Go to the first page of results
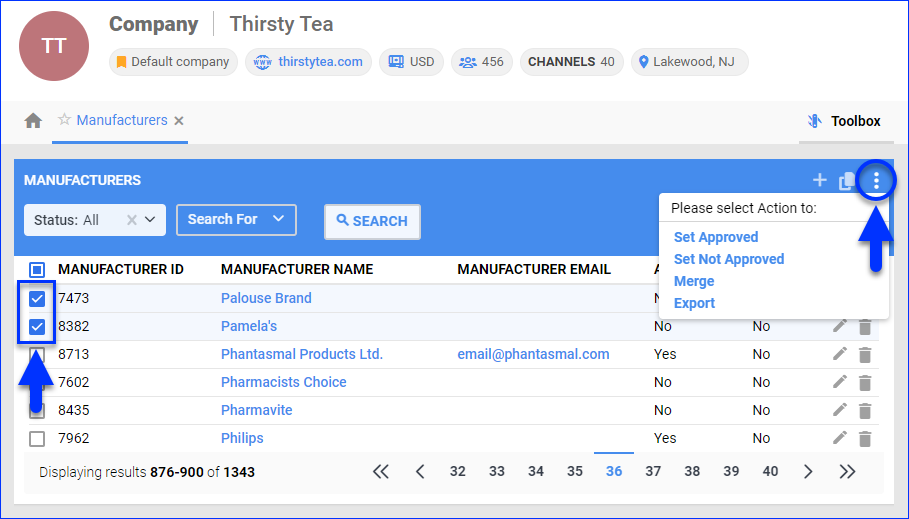The height and width of the screenshot is (519, 909). [x=380, y=472]
